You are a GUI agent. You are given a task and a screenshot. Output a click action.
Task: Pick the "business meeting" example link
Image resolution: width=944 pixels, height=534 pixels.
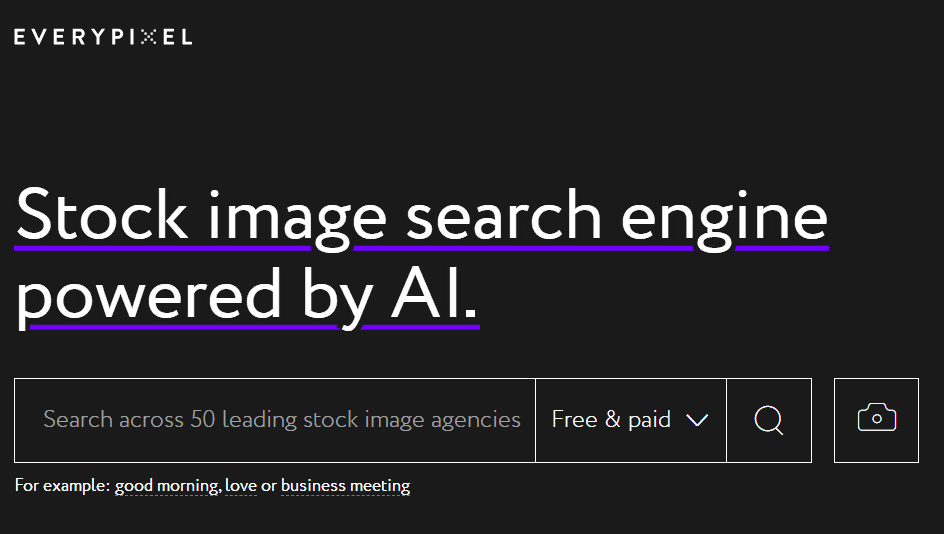click(345, 487)
